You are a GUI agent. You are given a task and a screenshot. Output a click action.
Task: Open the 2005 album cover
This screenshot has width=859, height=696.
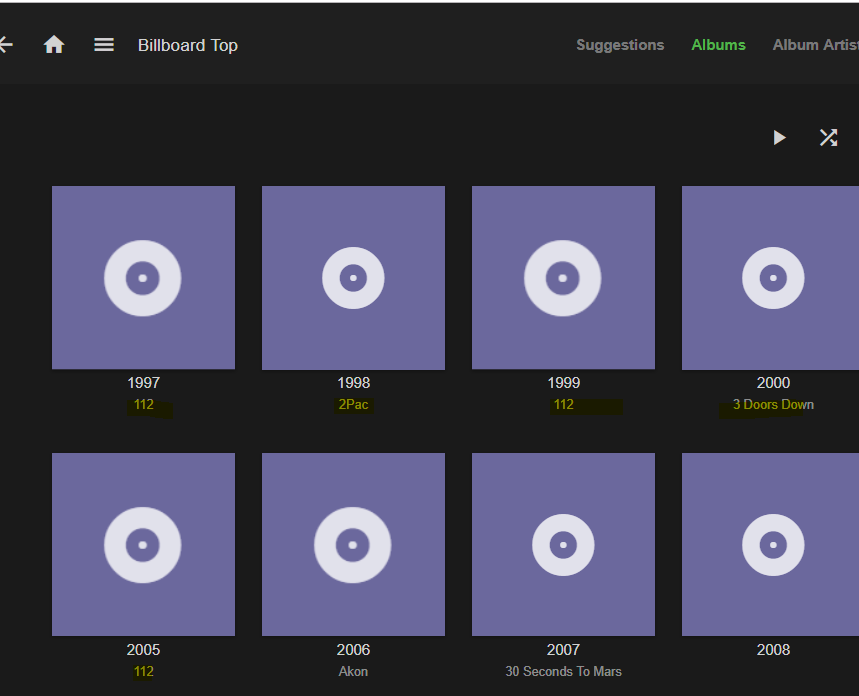click(x=143, y=545)
